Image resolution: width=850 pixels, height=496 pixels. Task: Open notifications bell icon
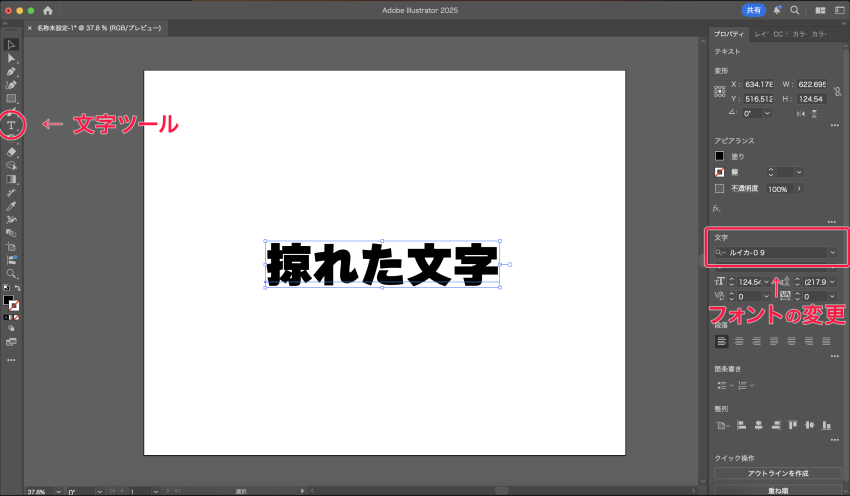777,10
